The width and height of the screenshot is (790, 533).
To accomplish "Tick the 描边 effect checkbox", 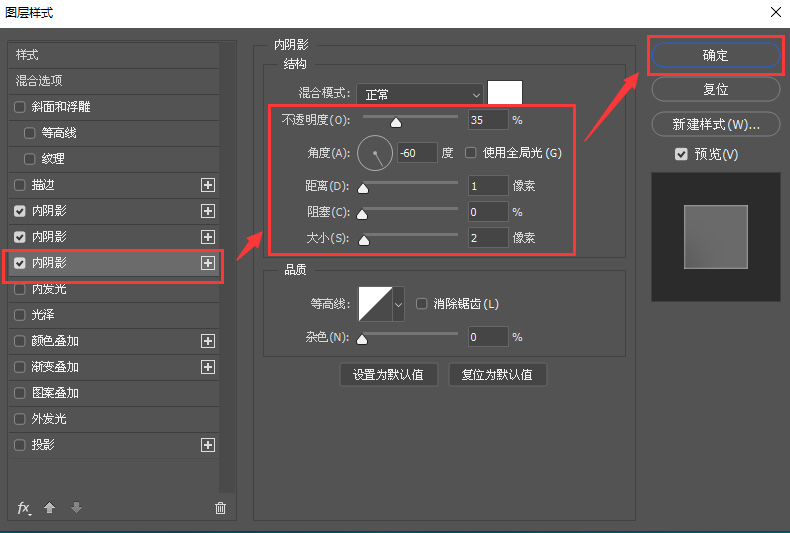I will click(x=20, y=185).
